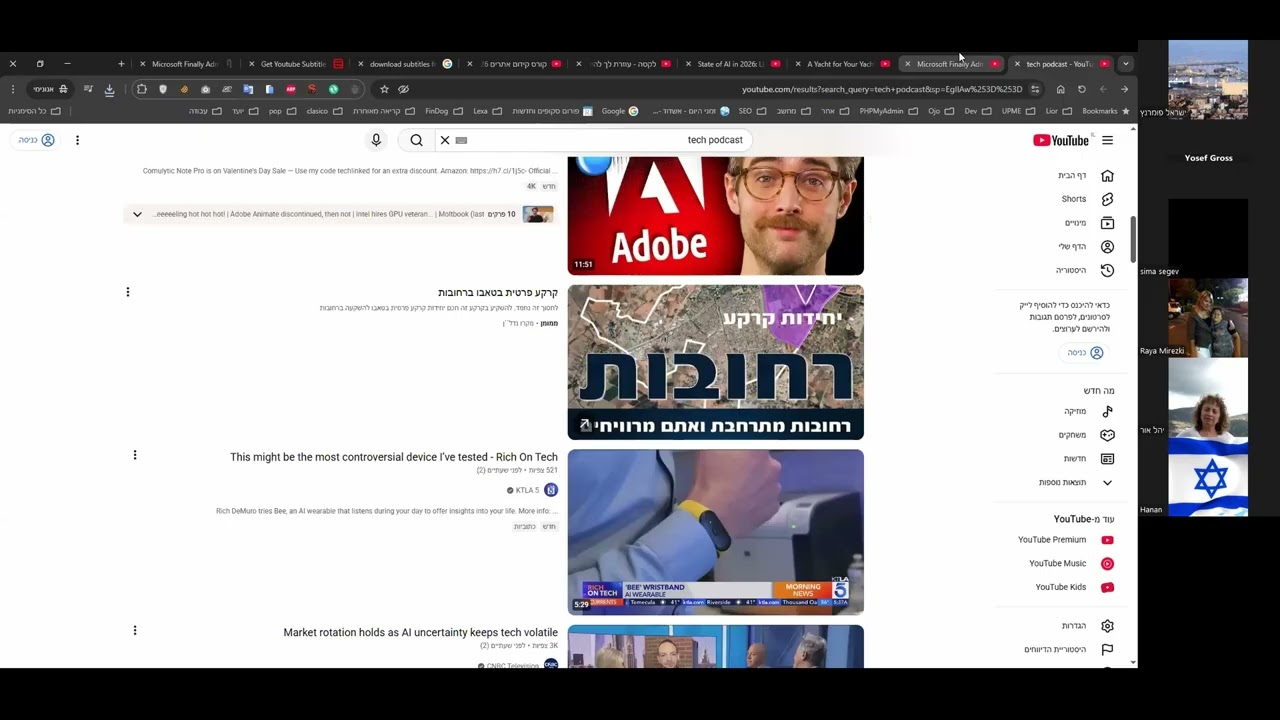The height and width of the screenshot is (720, 1280).
Task: Open הגדרות settings in sidebar
Action: click(x=1086, y=626)
